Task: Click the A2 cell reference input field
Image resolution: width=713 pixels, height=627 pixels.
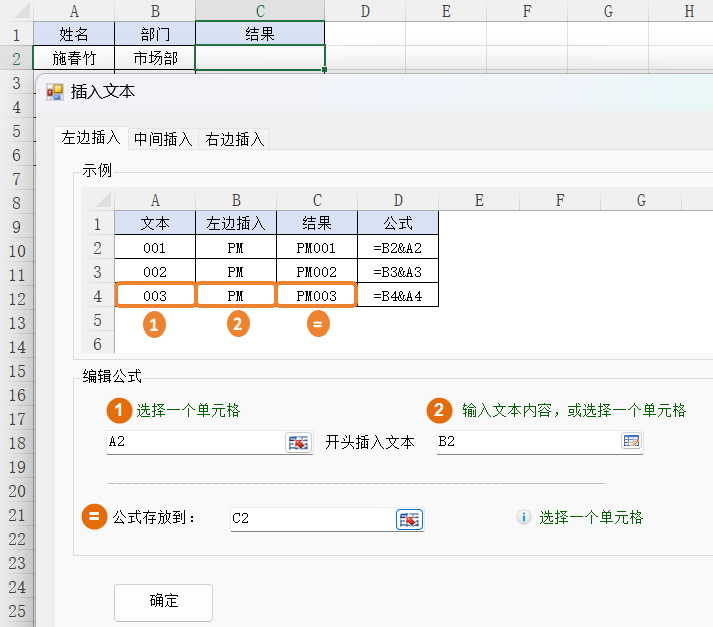Action: click(195, 442)
